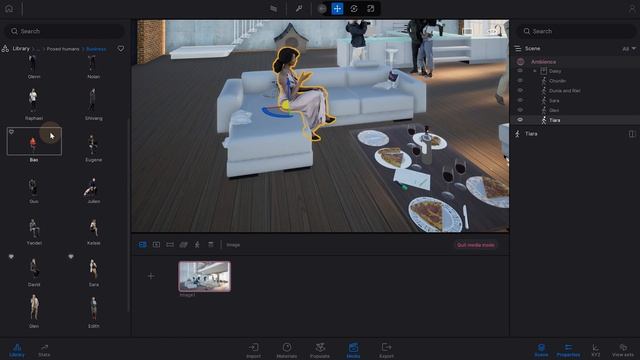Open the Scene panel hamburger menu
This screenshot has width=640, height=360.
518,49
